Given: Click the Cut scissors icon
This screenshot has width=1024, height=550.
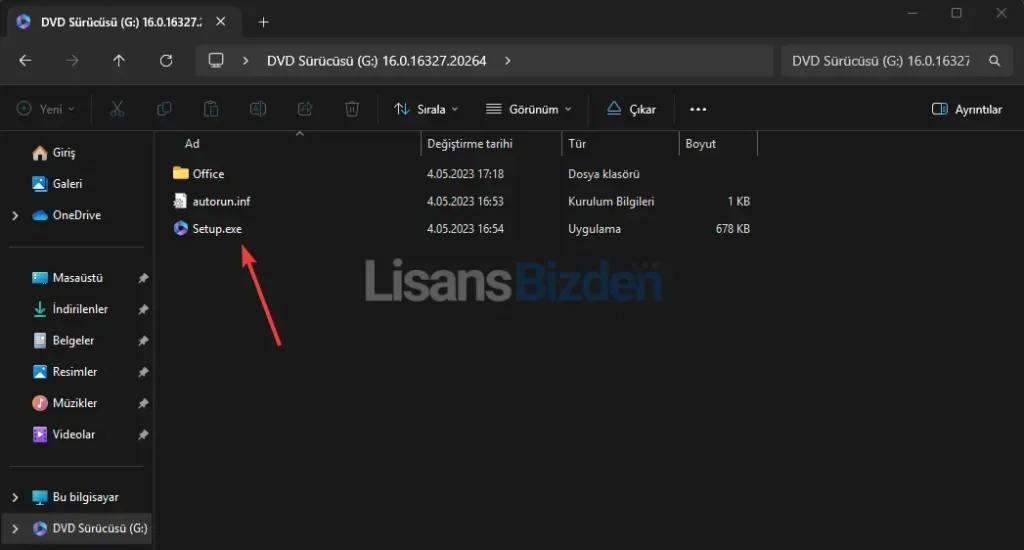Looking at the screenshot, I should coord(117,109).
